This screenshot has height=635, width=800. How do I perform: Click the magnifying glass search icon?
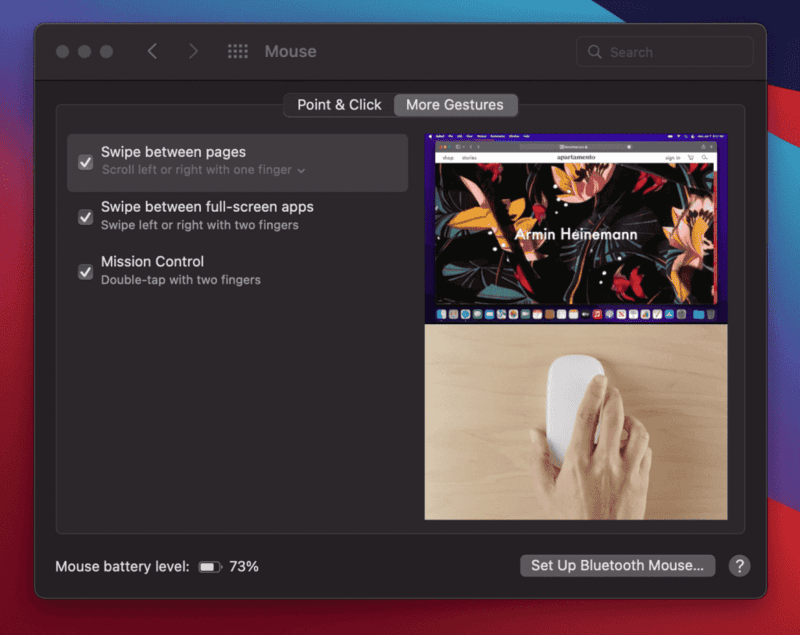tap(594, 52)
